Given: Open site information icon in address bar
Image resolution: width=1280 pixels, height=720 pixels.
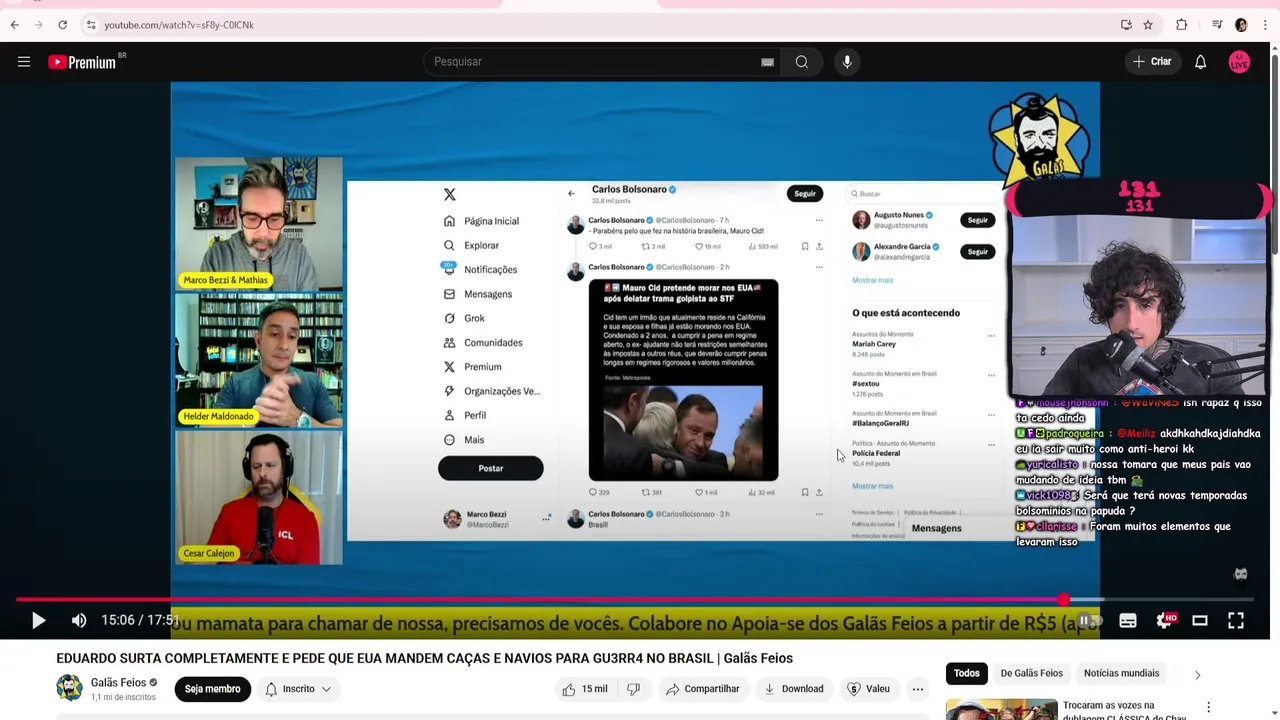Looking at the screenshot, I should [91, 25].
